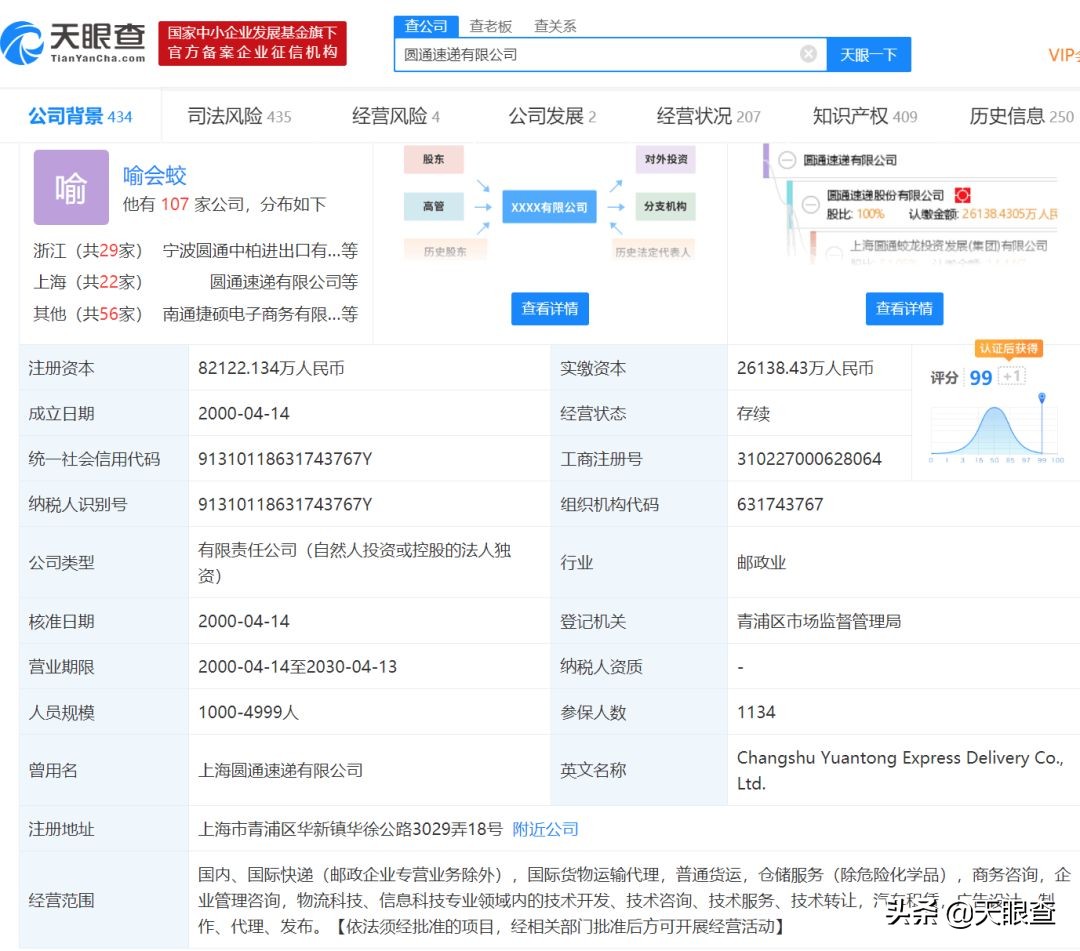Click 查看详情 under the relation graph
Image resolution: width=1080 pixels, height=951 pixels.
click(550, 309)
